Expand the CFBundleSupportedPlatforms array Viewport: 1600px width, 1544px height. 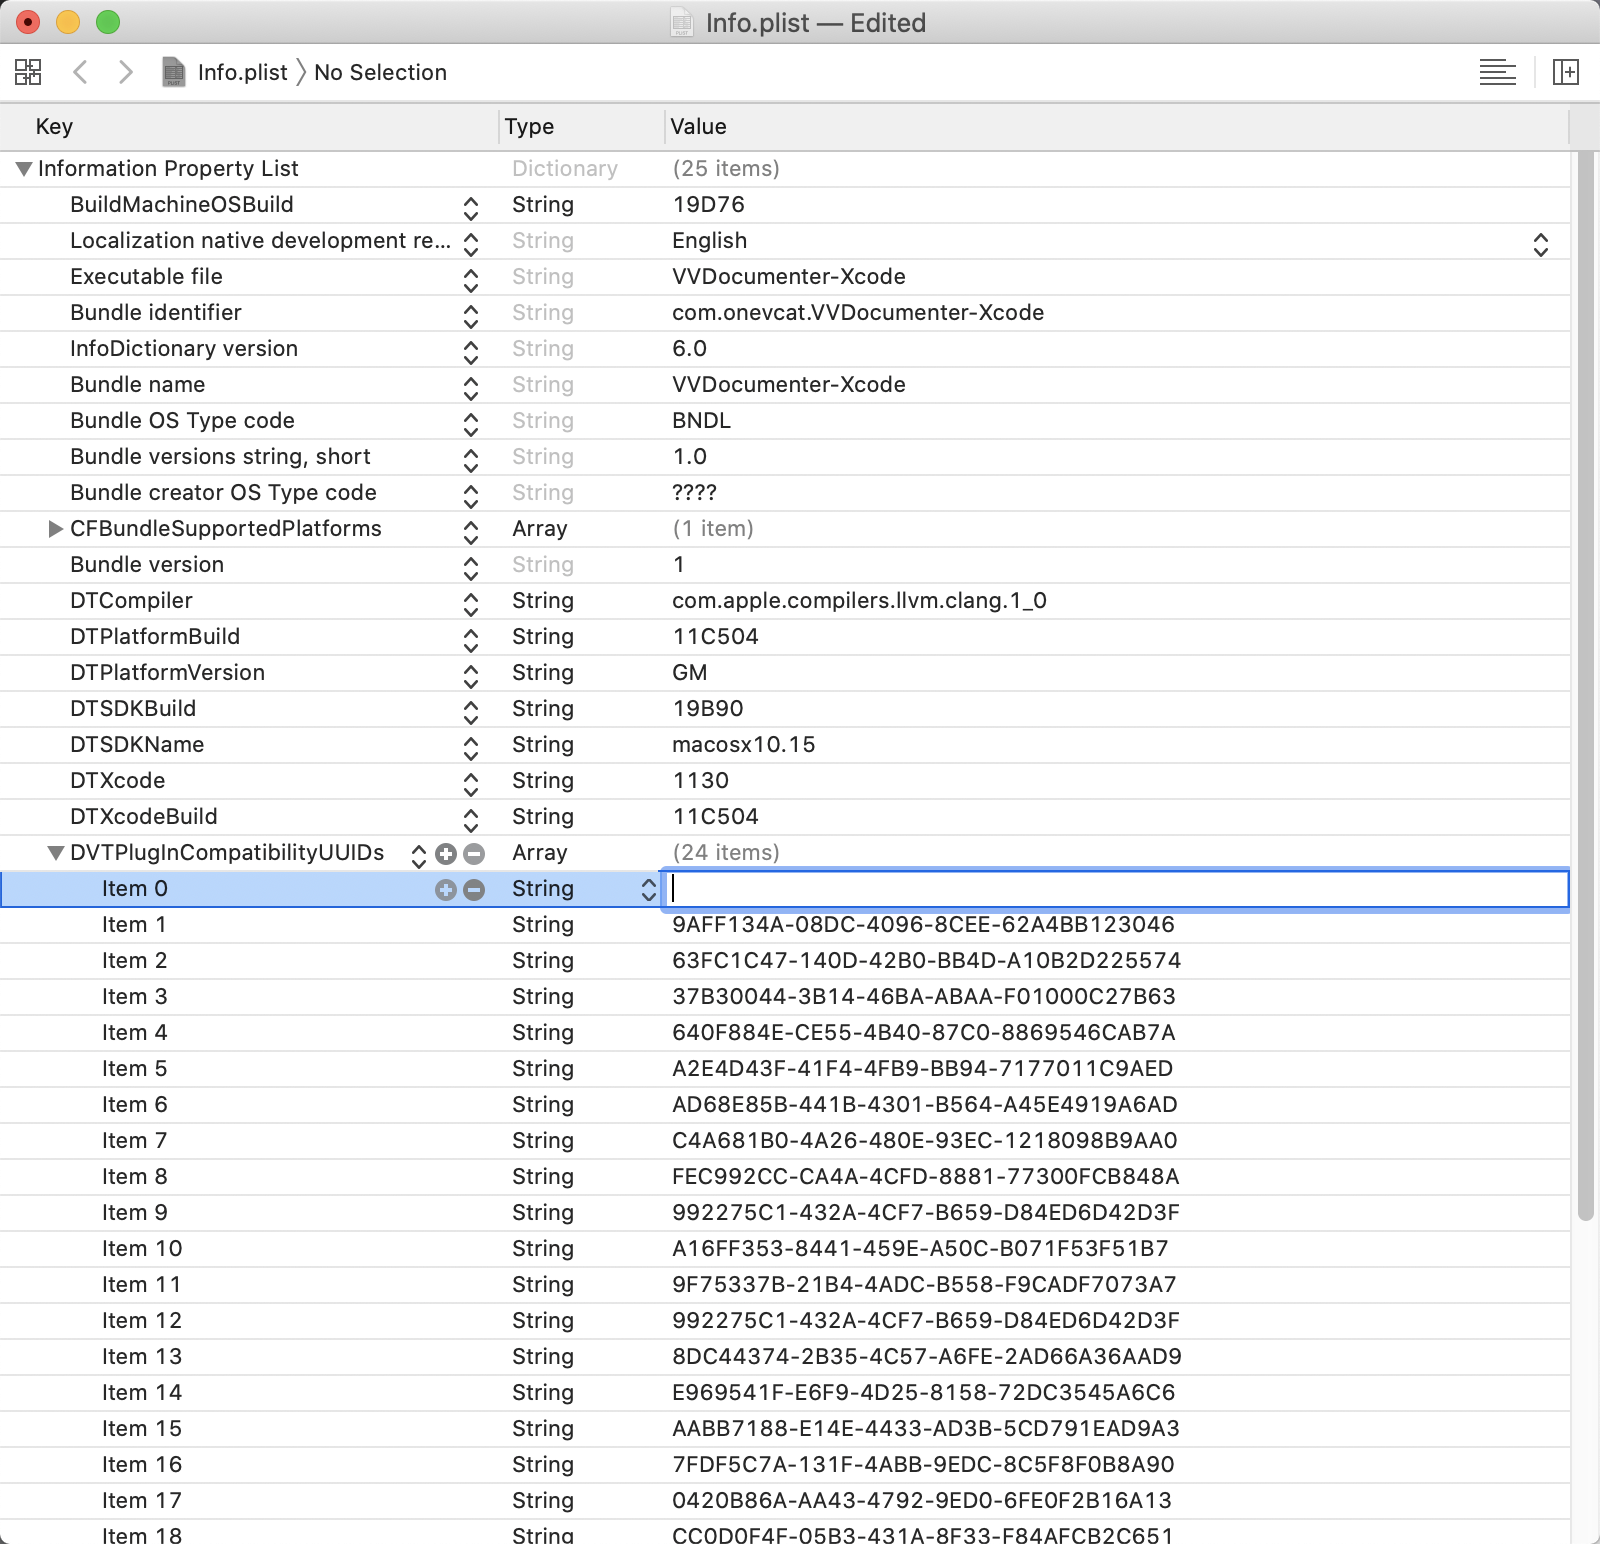point(56,529)
